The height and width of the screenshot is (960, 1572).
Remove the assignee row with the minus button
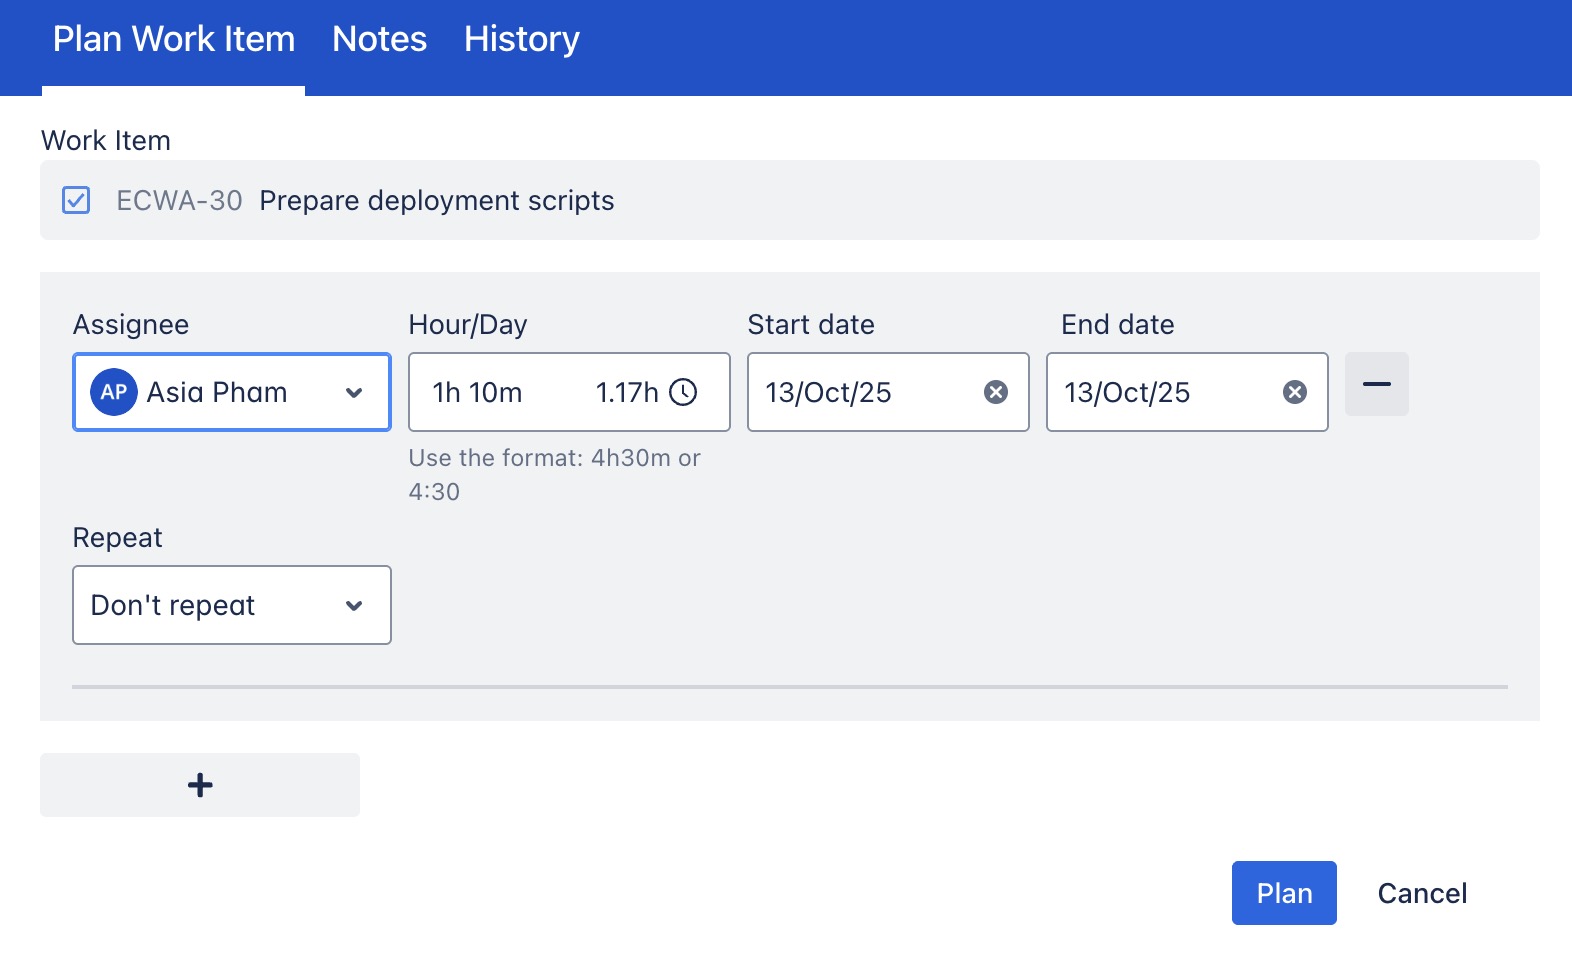(x=1377, y=384)
